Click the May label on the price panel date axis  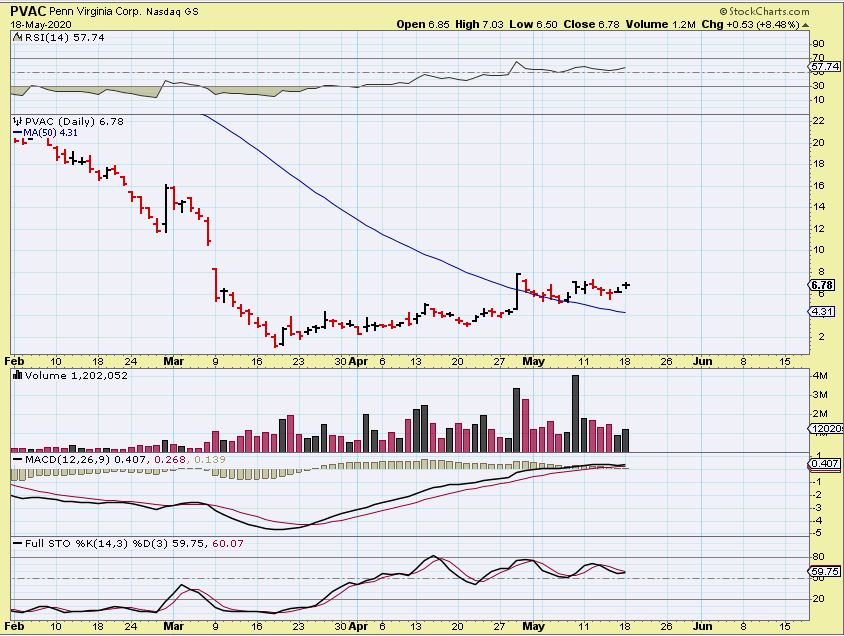533,361
